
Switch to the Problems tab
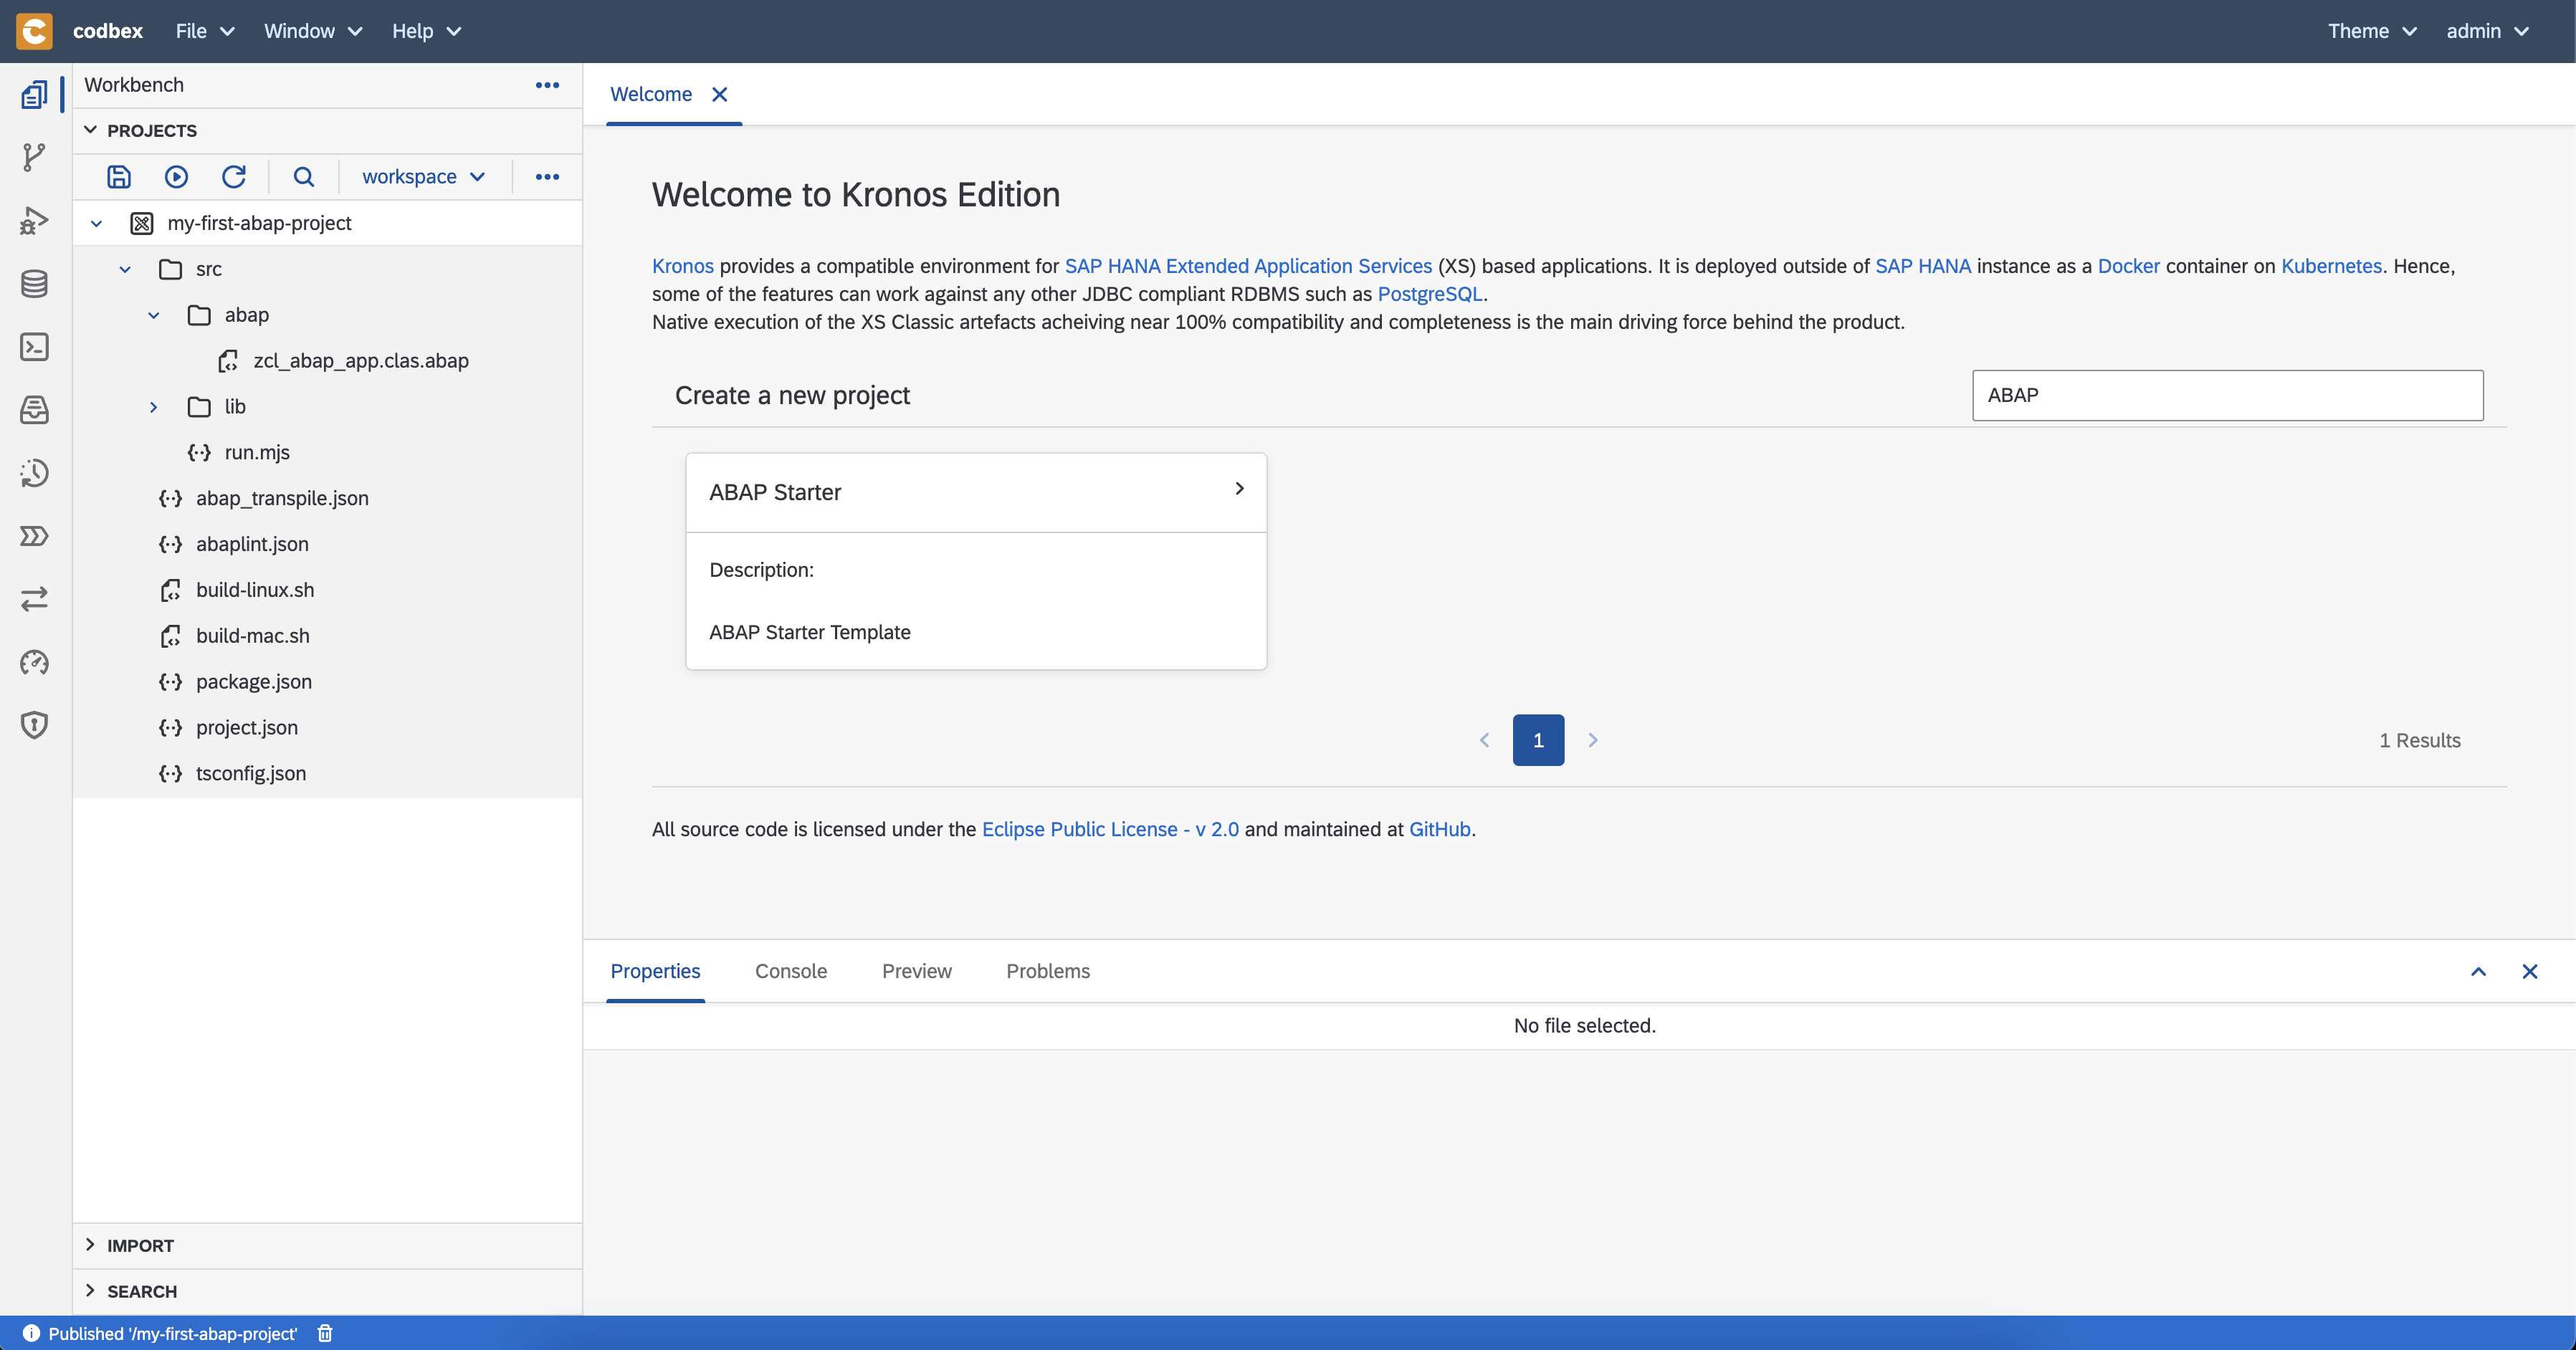pyautogui.click(x=1048, y=971)
